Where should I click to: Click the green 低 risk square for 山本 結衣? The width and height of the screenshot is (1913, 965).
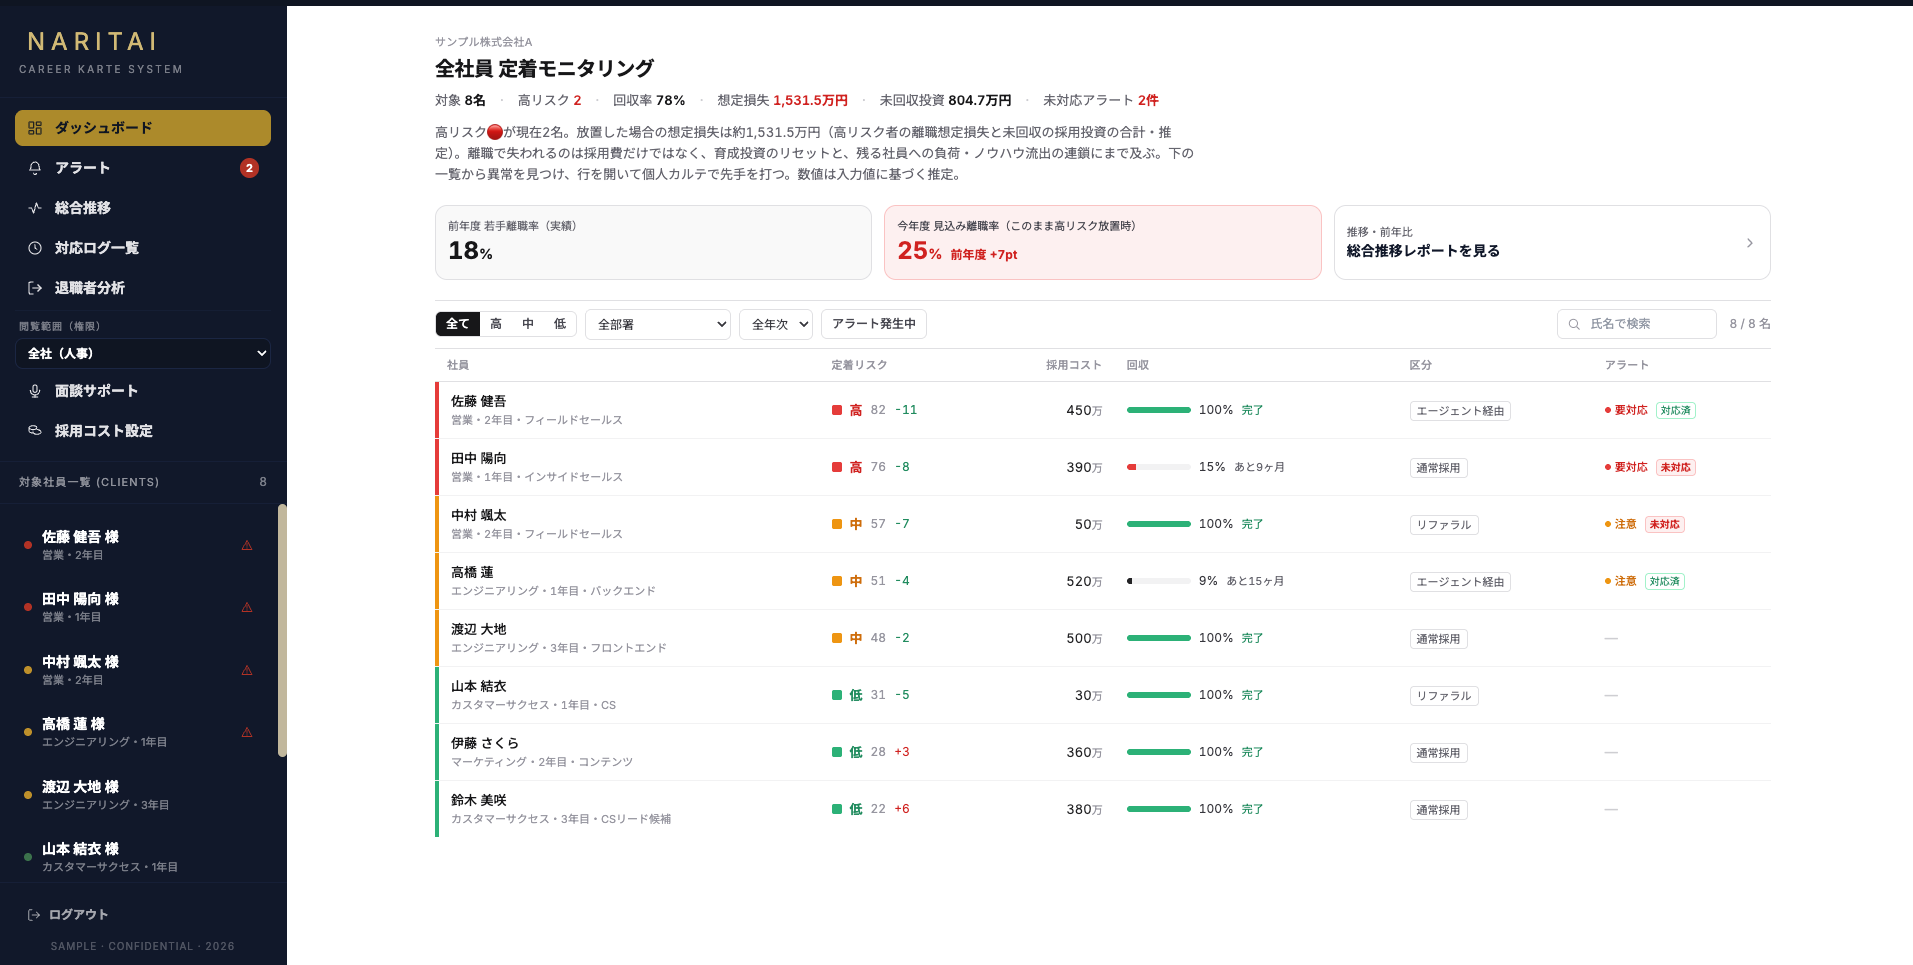pos(837,695)
